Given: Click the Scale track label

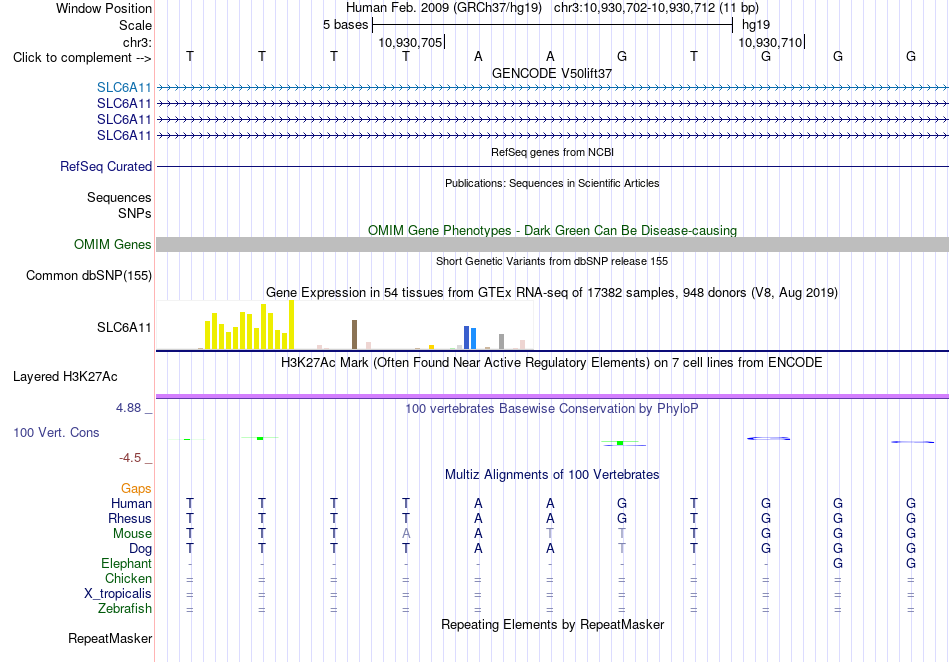Looking at the screenshot, I should [135, 25].
